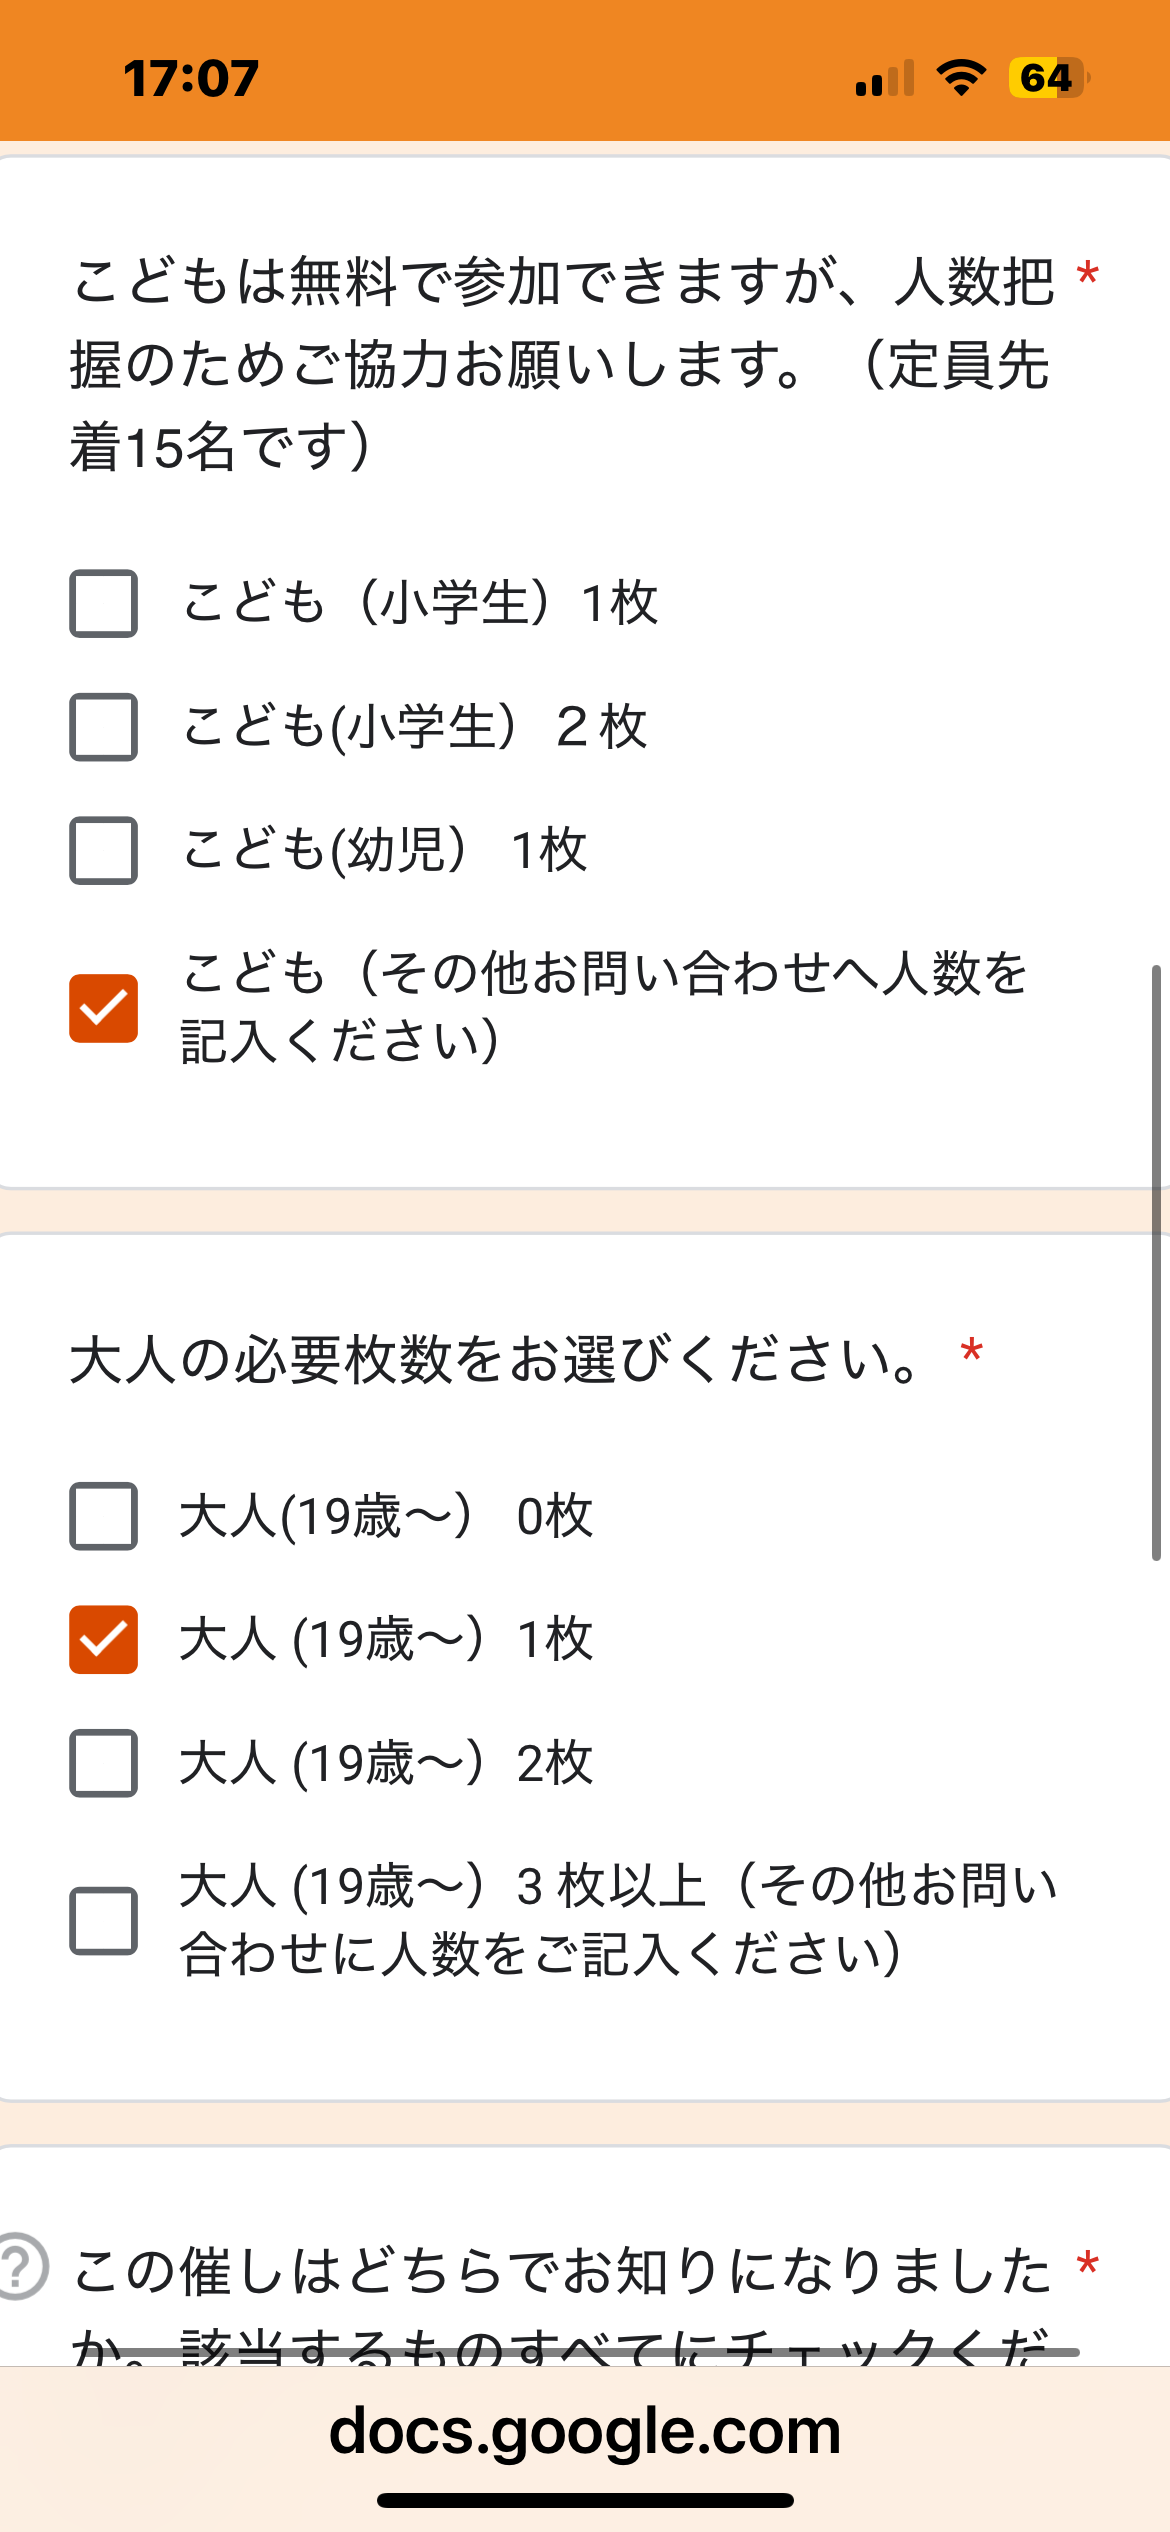Tap the 17:07 clock in status bar

pyautogui.click(x=191, y=79)
